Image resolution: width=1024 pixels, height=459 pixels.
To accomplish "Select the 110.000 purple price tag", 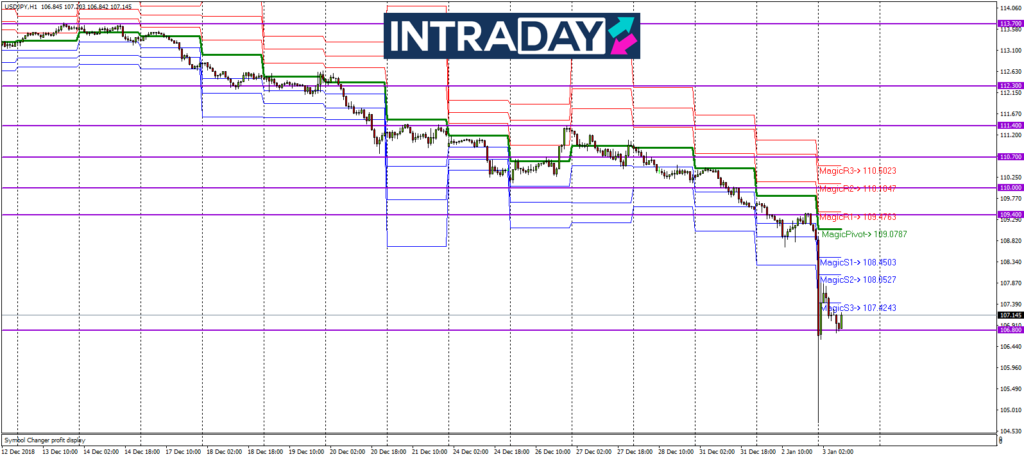I will (1009, 187).
